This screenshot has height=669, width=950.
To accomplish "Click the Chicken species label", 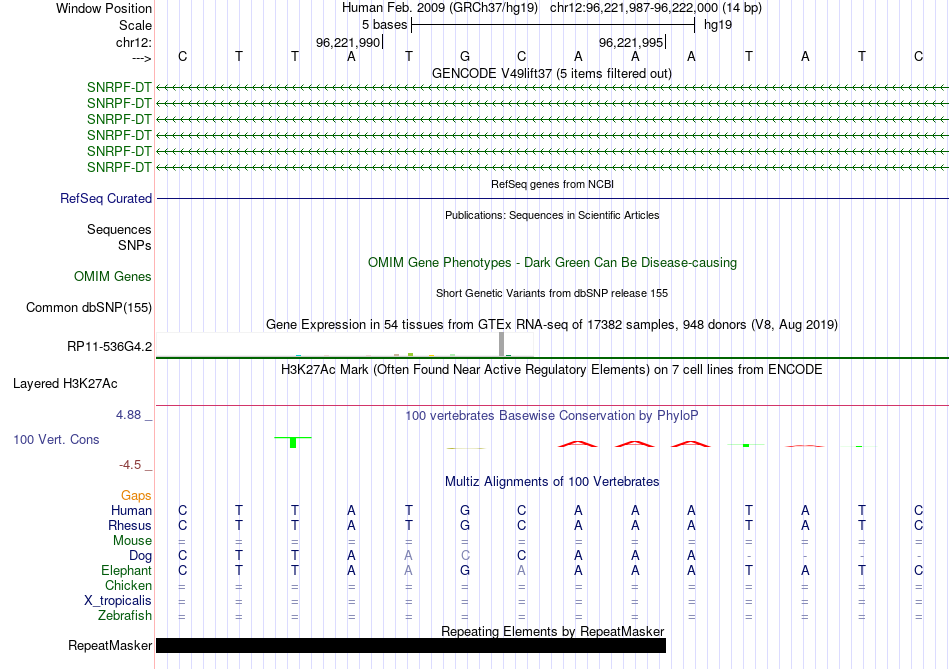I will coord(128,585).
